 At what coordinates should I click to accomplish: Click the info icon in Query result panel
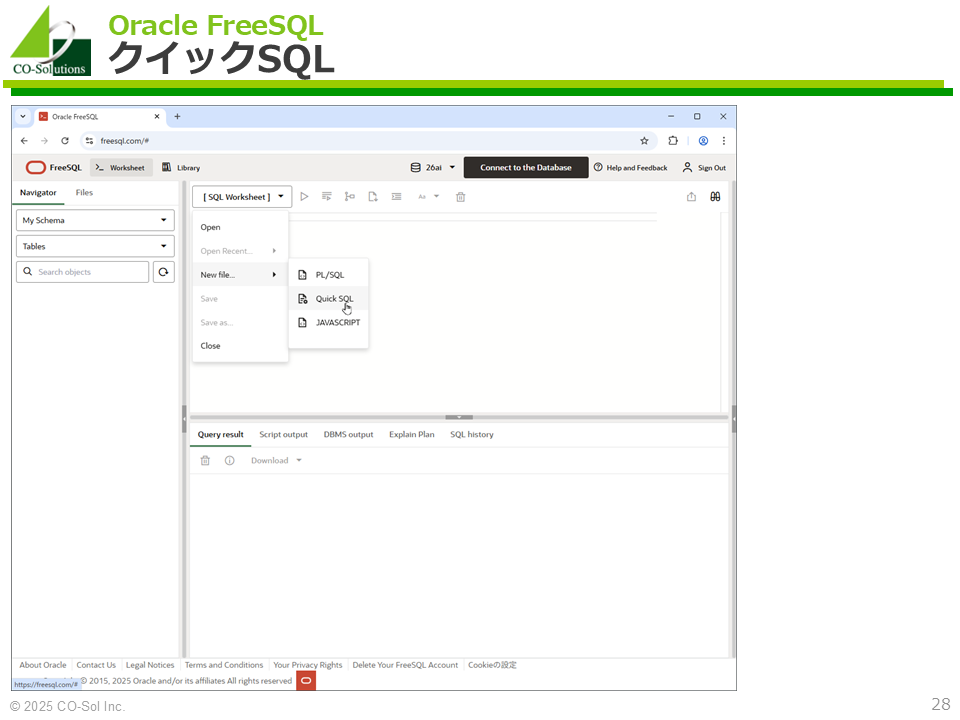[229, 461]
